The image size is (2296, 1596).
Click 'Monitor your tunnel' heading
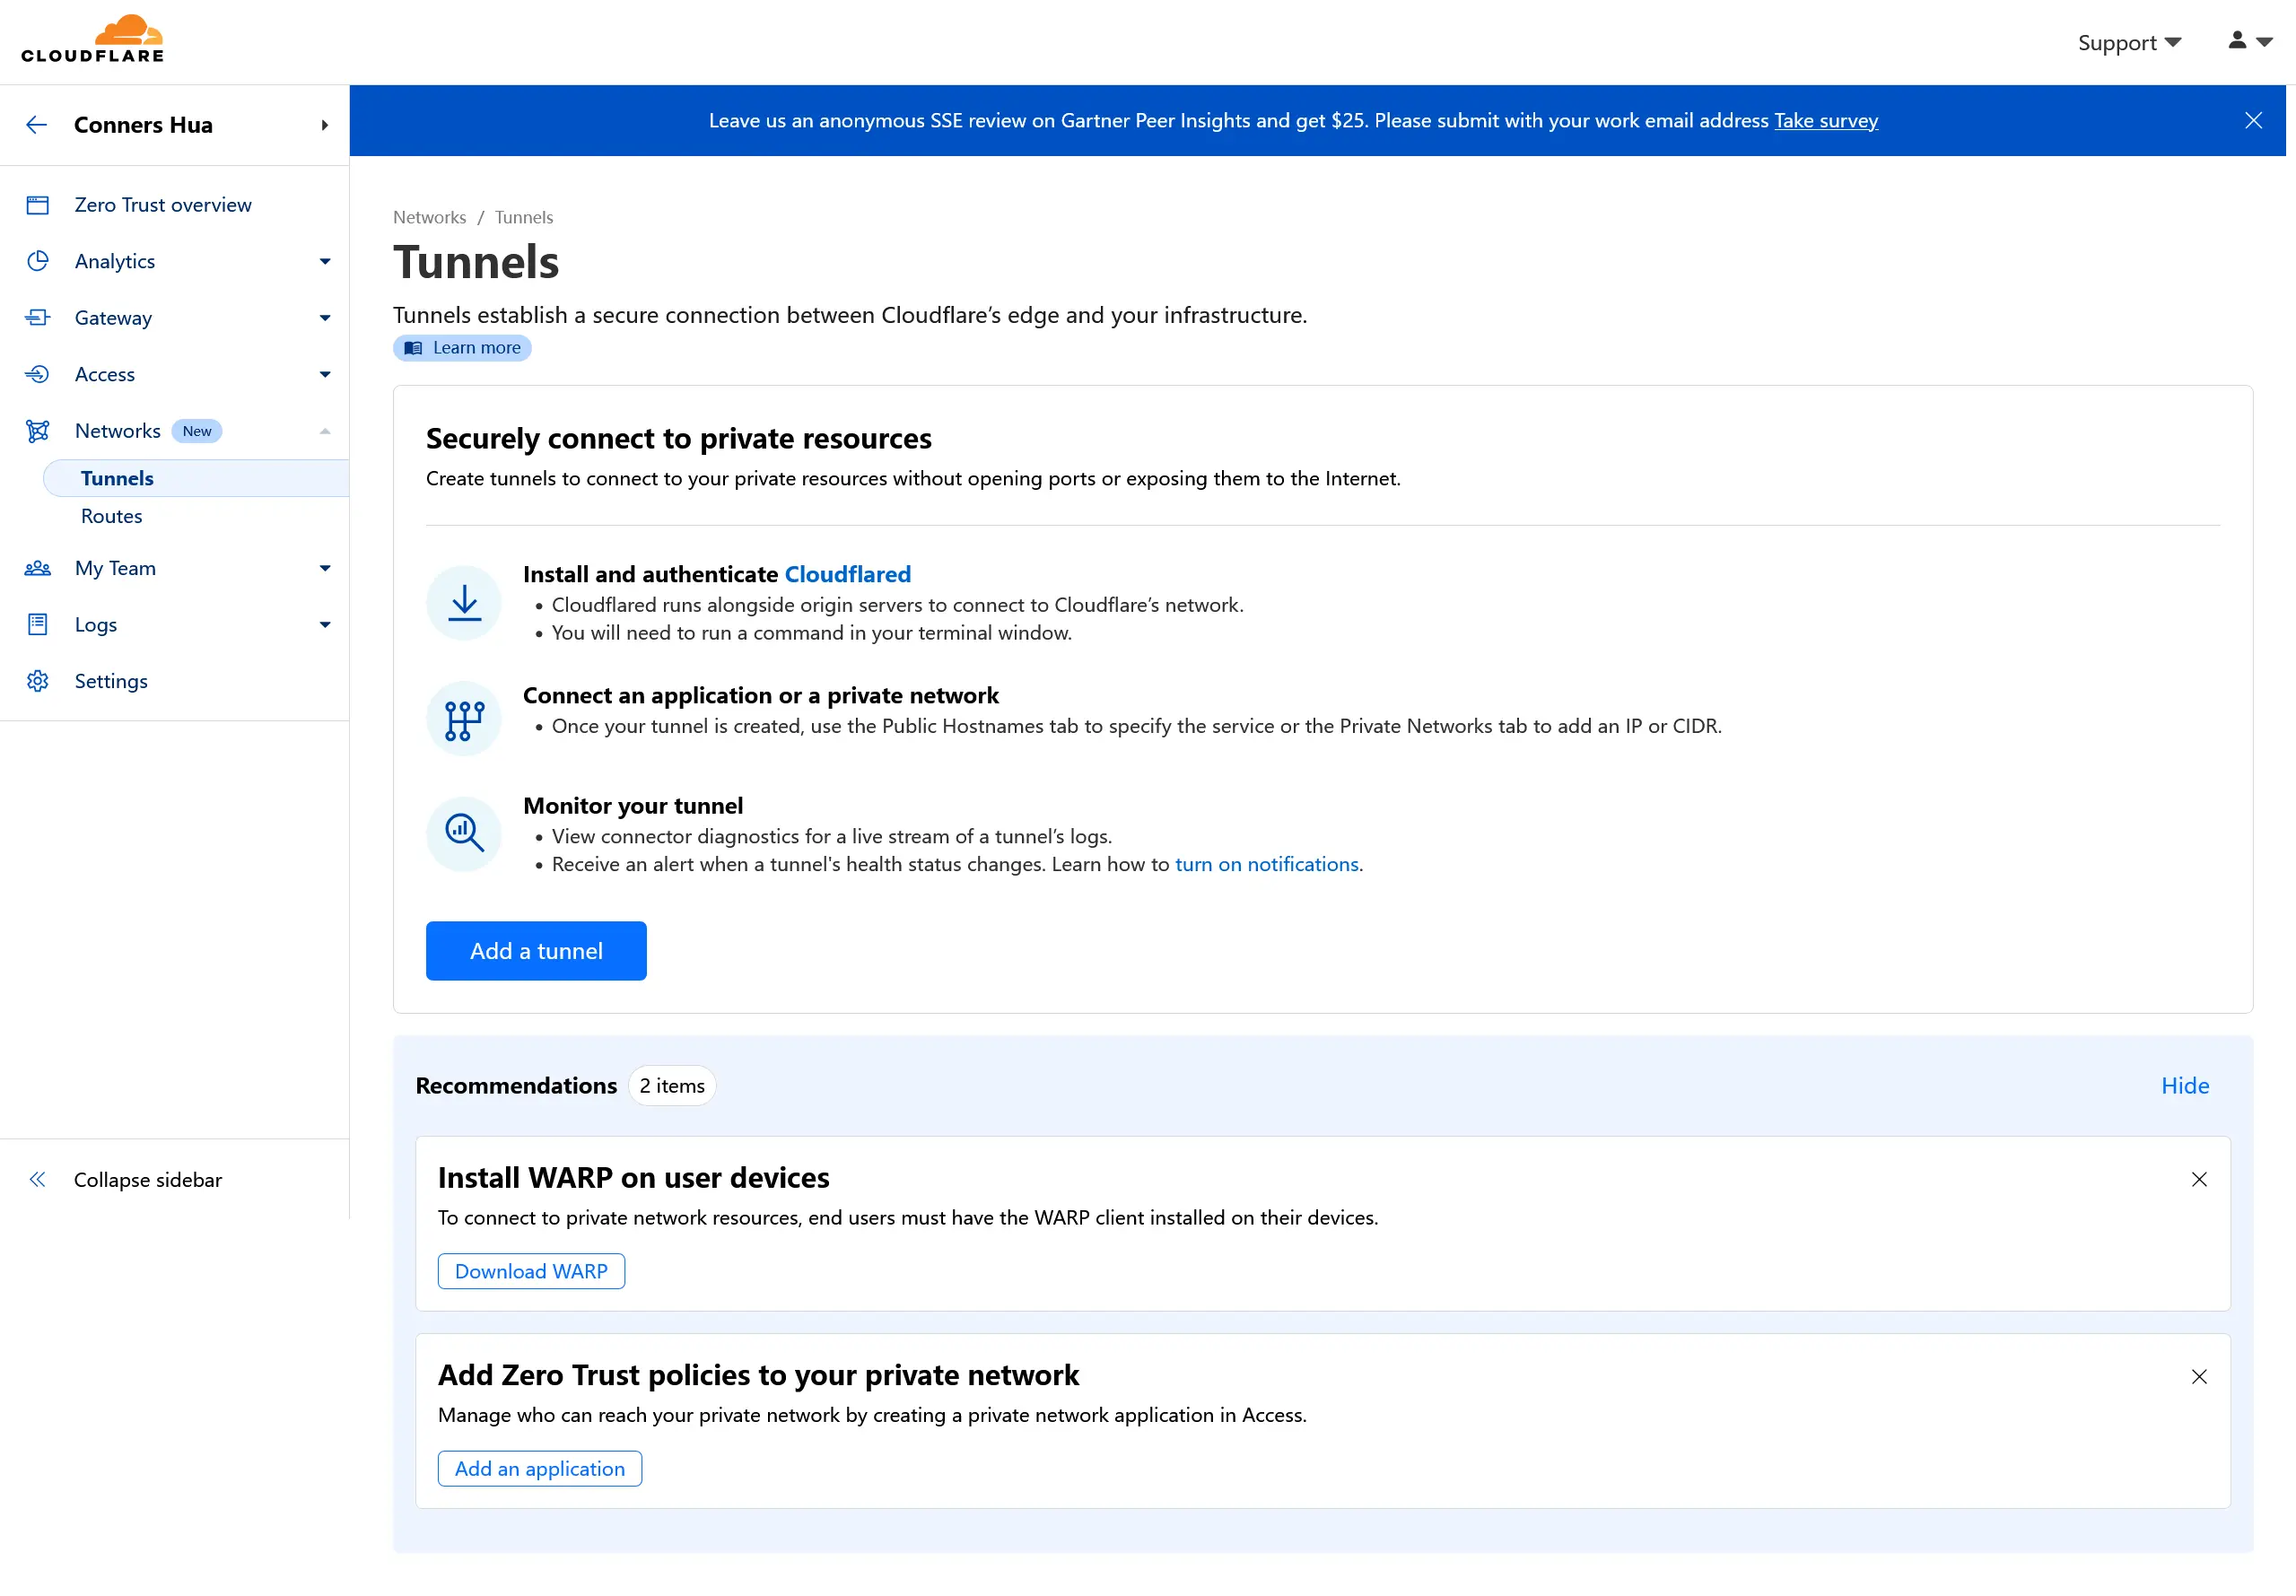click(633, 805)
